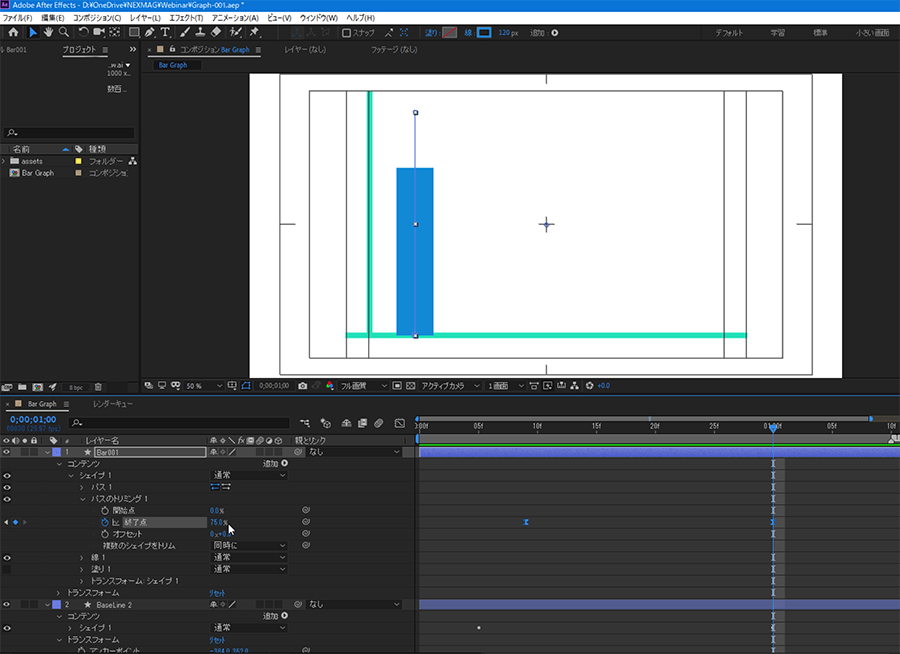The width and height of the screenshot is (900, 654).
Task: Select the Type (T) tool
Action: 164,32
